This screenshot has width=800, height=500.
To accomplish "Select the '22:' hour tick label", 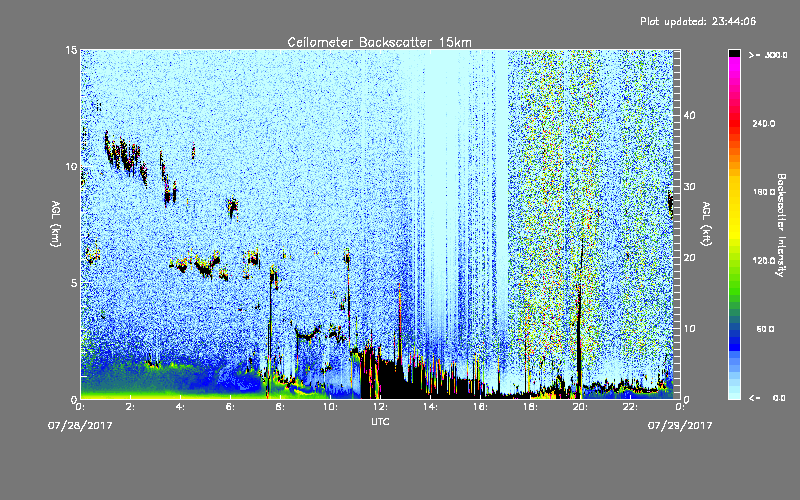I will 630,407.
